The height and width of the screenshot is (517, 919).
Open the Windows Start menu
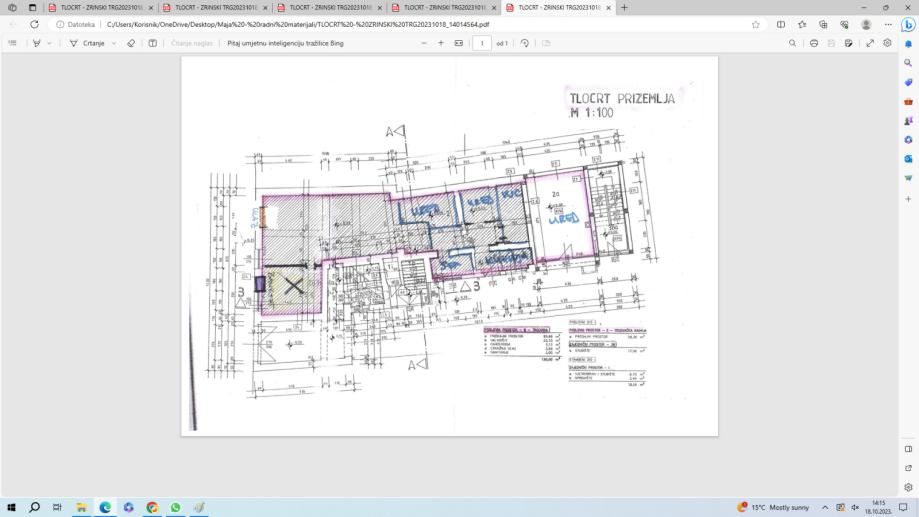point(11,507)
